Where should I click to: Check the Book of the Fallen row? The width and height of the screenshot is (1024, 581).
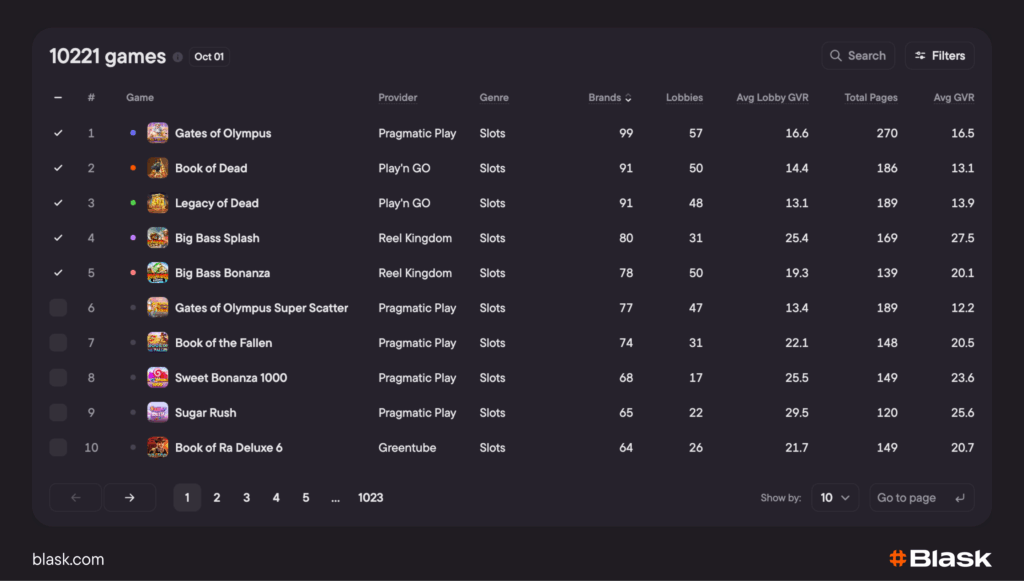pyautogui.click(x=58, y=343)
